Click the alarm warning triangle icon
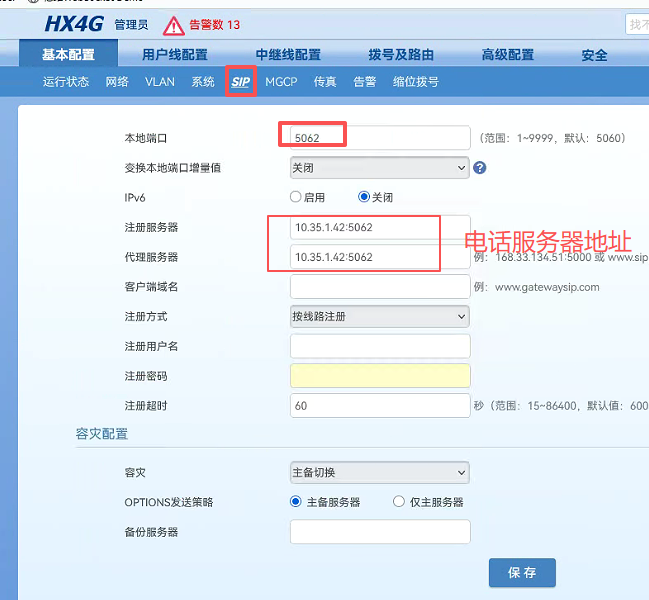649x600 pixels. click(173, 26)
